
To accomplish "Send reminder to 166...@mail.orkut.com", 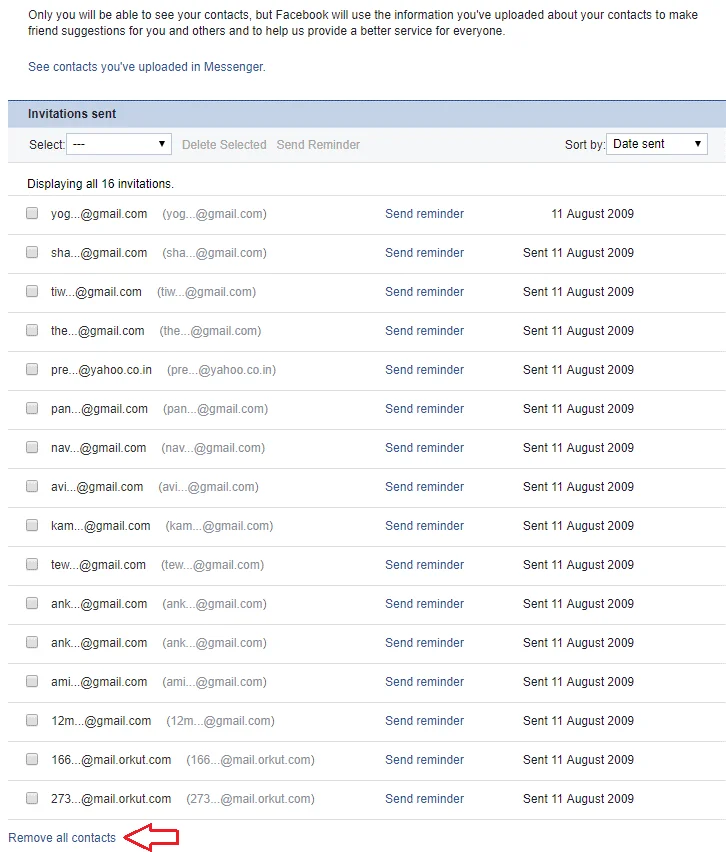I will click(x=424, y=760).
